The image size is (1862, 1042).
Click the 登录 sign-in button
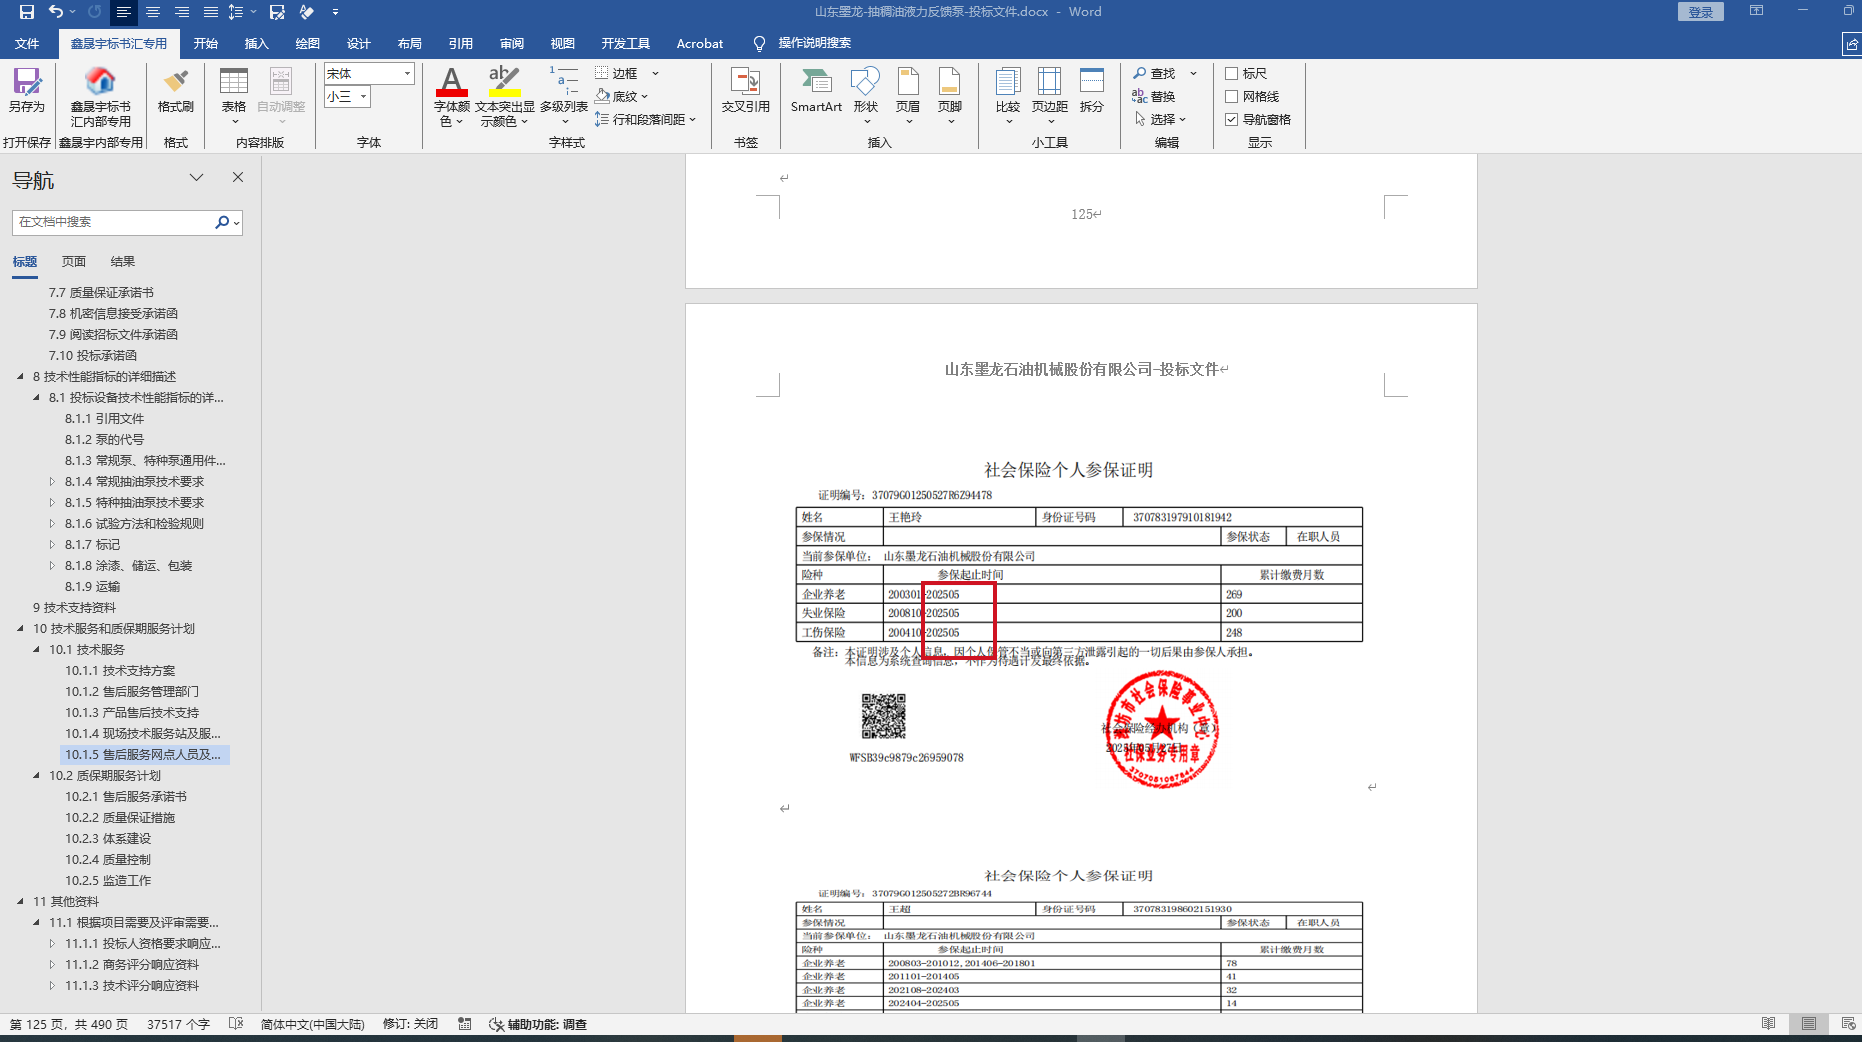pyautogui.click(x=1701, y=12)
